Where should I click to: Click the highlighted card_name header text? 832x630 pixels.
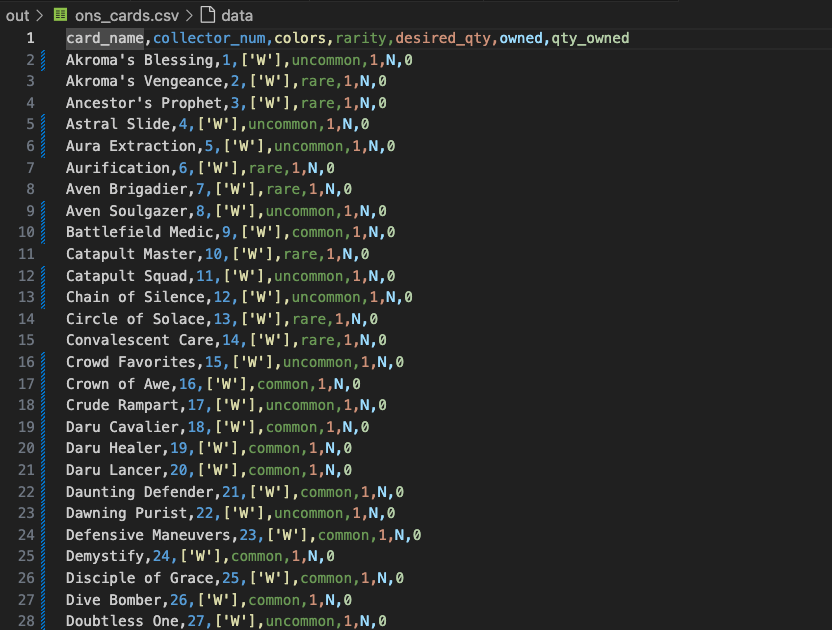pyautogui.click(x=105, y=37)
